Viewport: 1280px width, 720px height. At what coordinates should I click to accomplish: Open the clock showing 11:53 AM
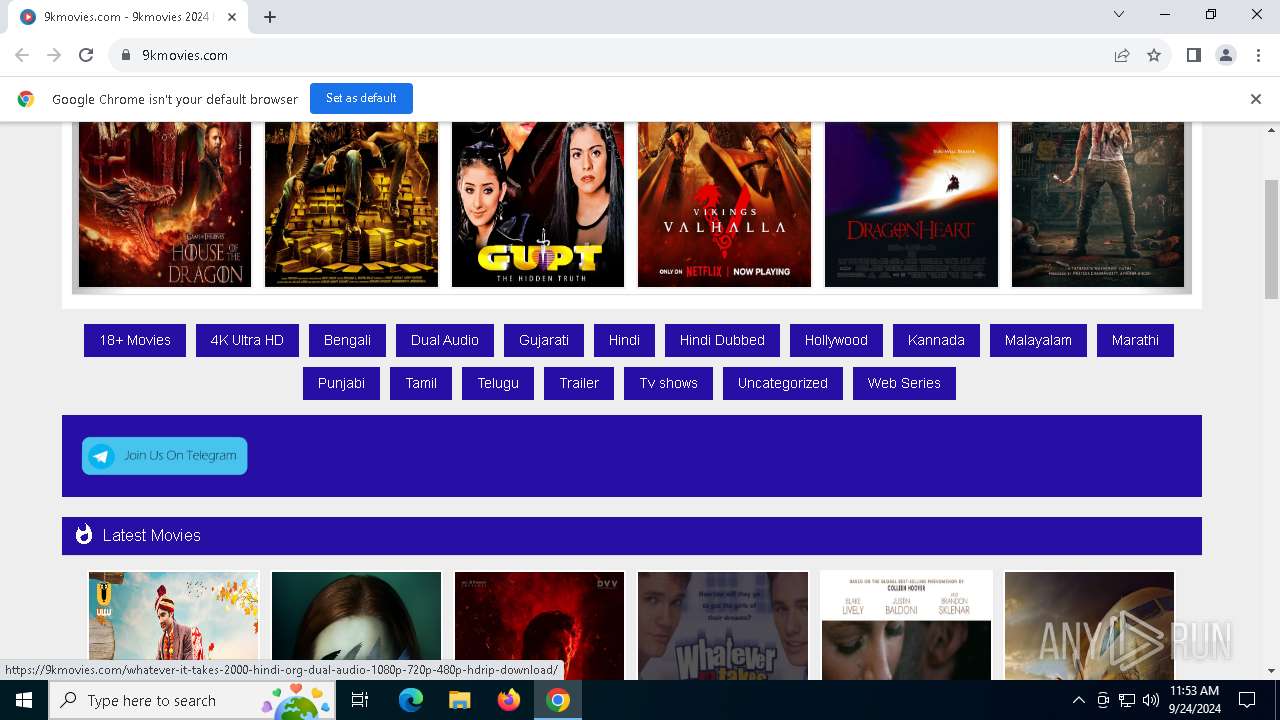pyautogui.click(x=1194, y=700)
